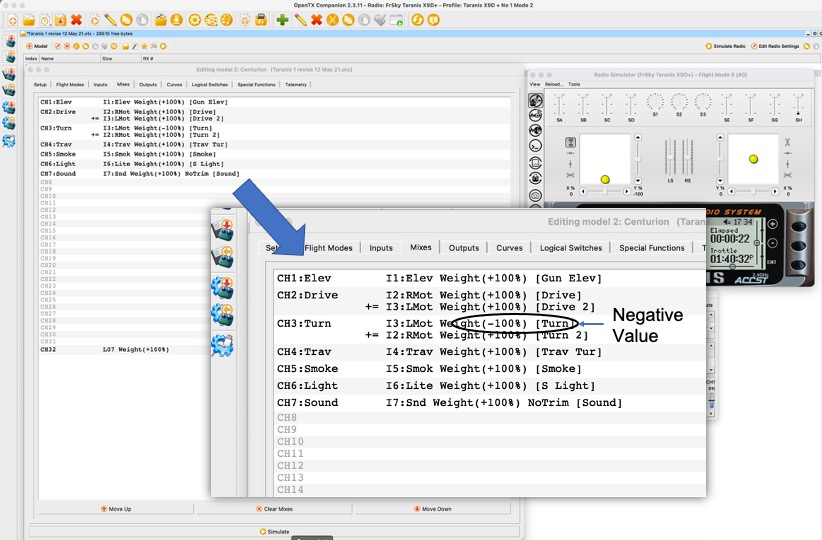Viewport: 822px width, 540px height.
Task: Select Logical Switches tab in the magnified inset
Action: (x=571, y=248)
